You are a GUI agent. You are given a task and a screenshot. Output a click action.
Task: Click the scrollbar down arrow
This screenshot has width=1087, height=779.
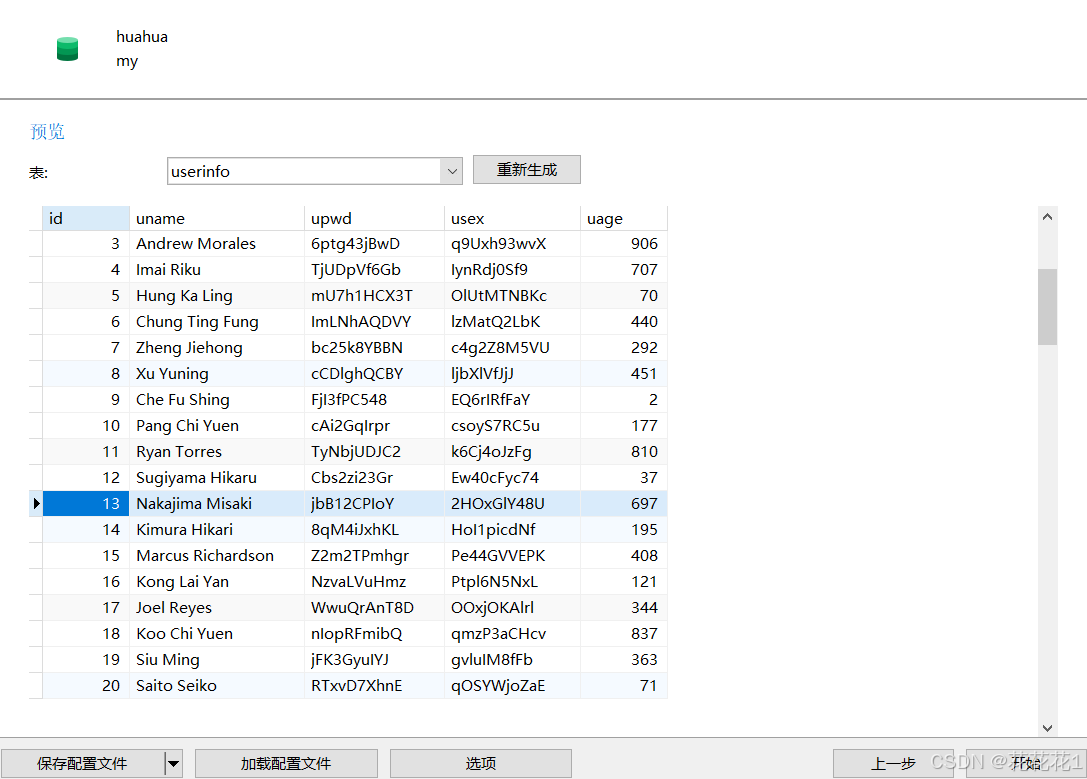point(1047,728)
